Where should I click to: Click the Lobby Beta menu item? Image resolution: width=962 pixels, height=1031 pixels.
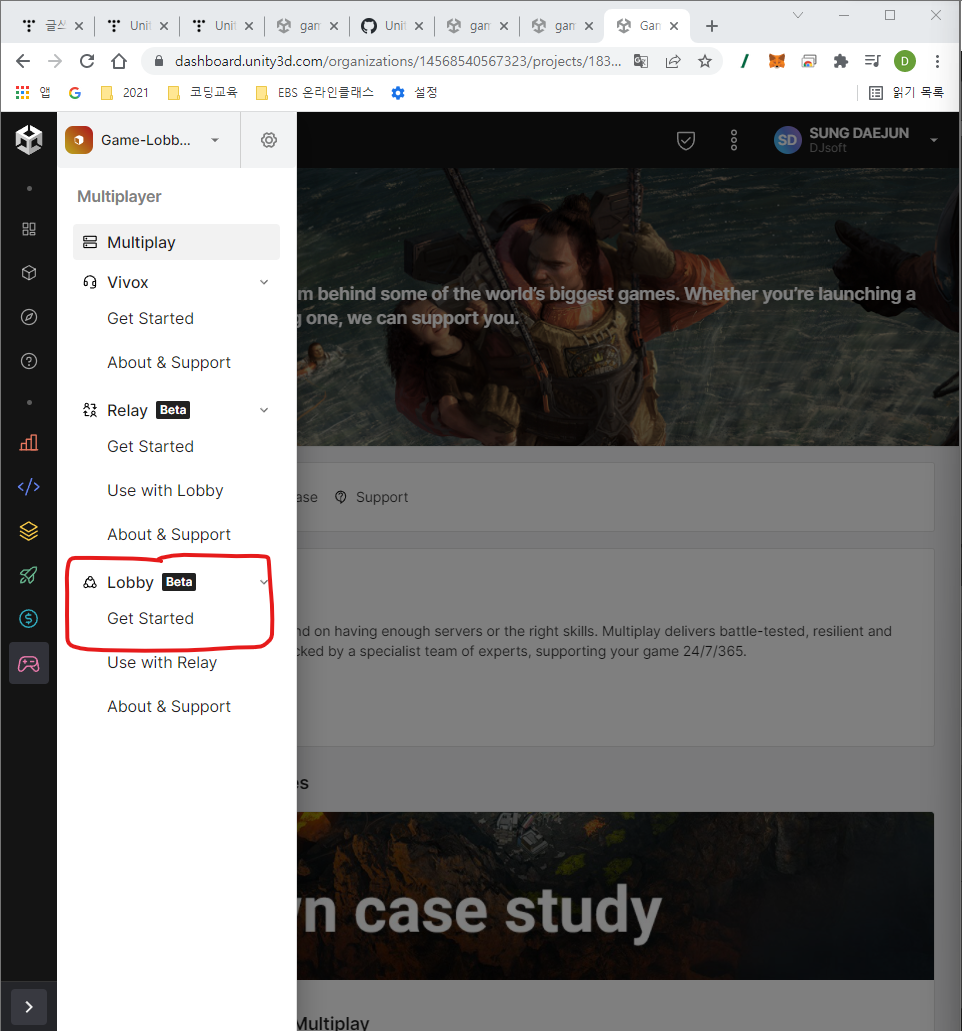point(139,583)
